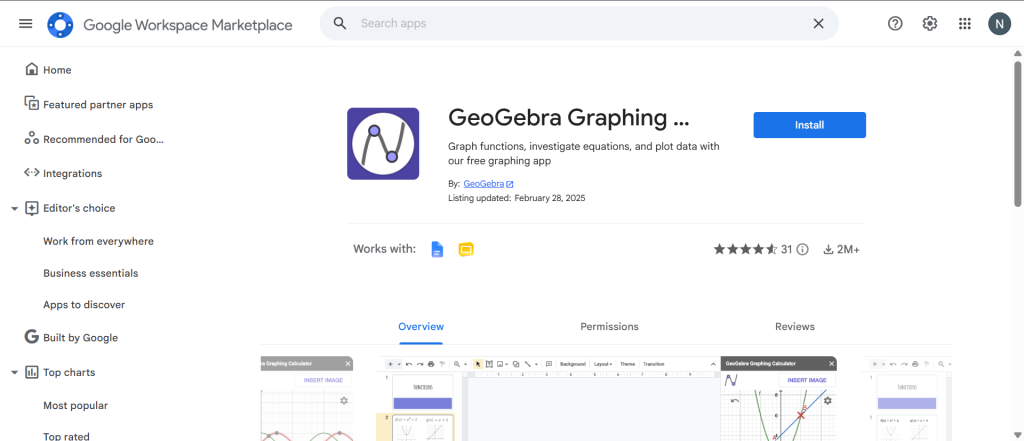The image size is (1024, 441).
Task: Click the rating info icon
Action: tap(803, 249)
